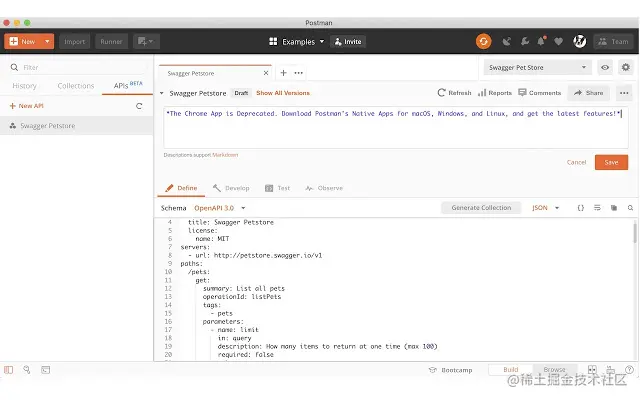Open manage environments gear icon

[x=625, y=67]
